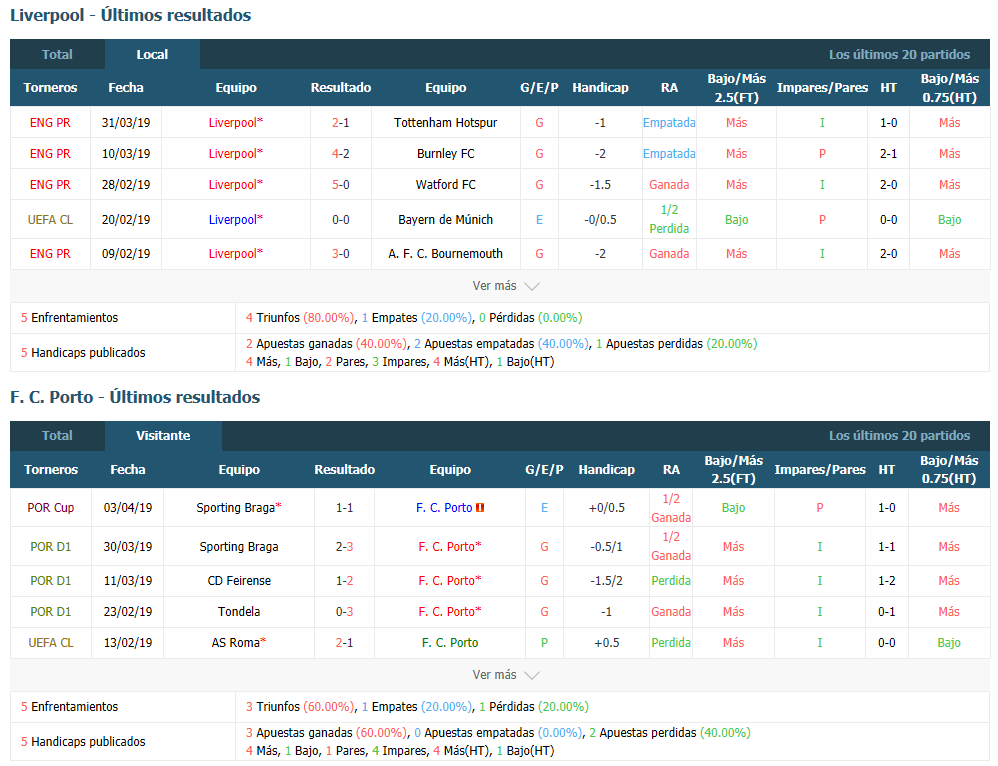
Task: Click UEFA CL tournament in 13/02/19 row
Action: coord(51,642)
